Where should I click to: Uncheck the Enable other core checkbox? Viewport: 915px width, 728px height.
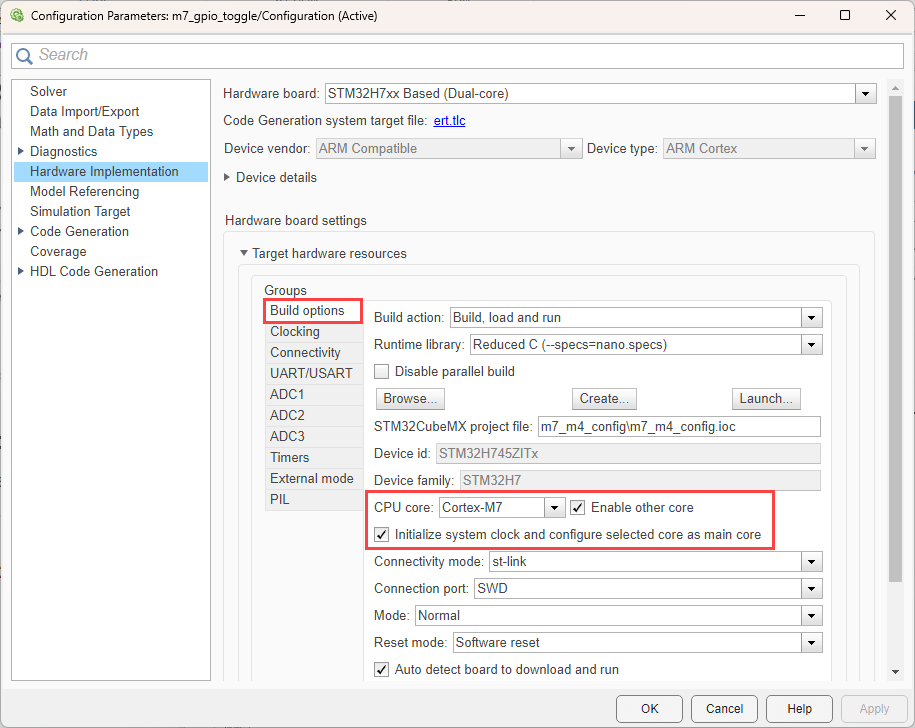[x=578, y=507]
